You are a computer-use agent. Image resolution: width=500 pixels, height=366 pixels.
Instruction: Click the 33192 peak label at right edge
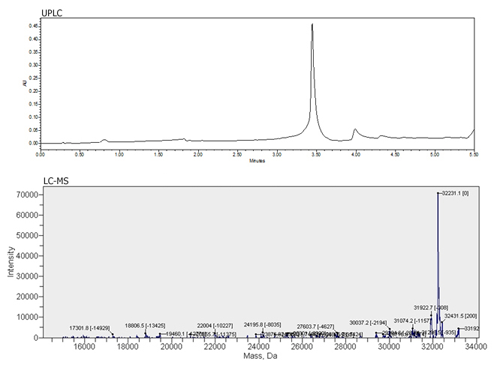(x=472, y=329)
